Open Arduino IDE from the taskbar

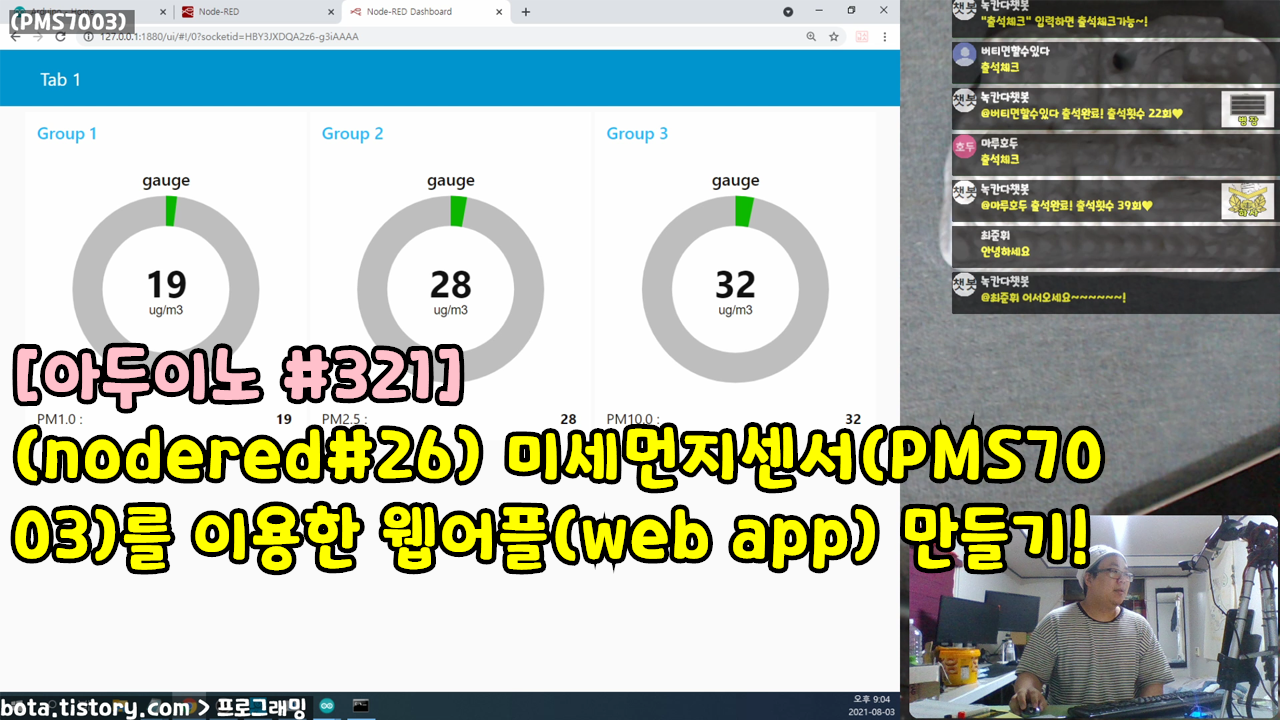coord(327,706)
